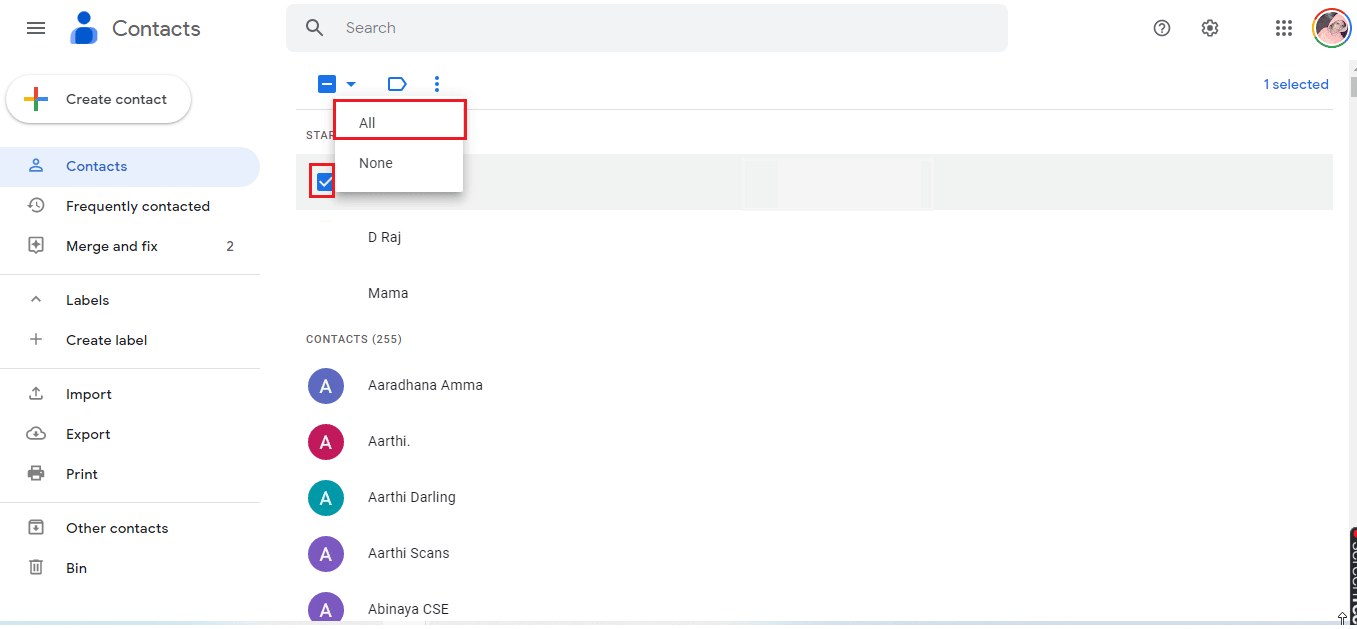The width and height of the screenshot is (1357, 629).
Task: Open Merge and fix suggestions
Action: point(112,246)
